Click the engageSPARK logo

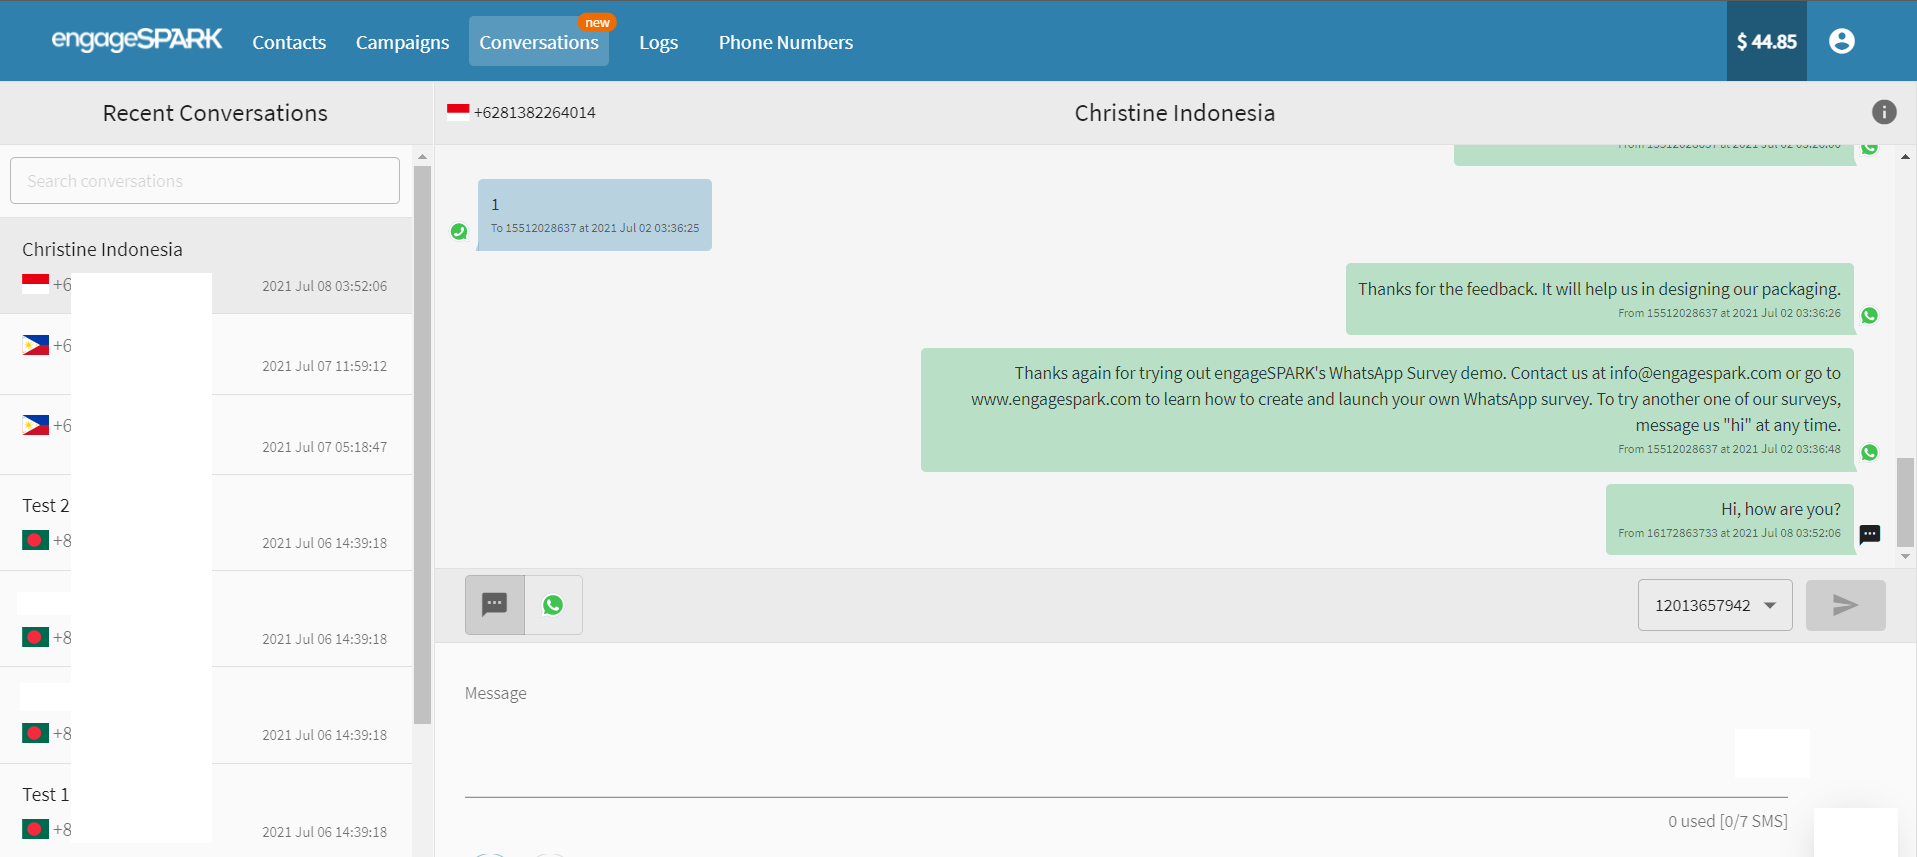[137, 40]
